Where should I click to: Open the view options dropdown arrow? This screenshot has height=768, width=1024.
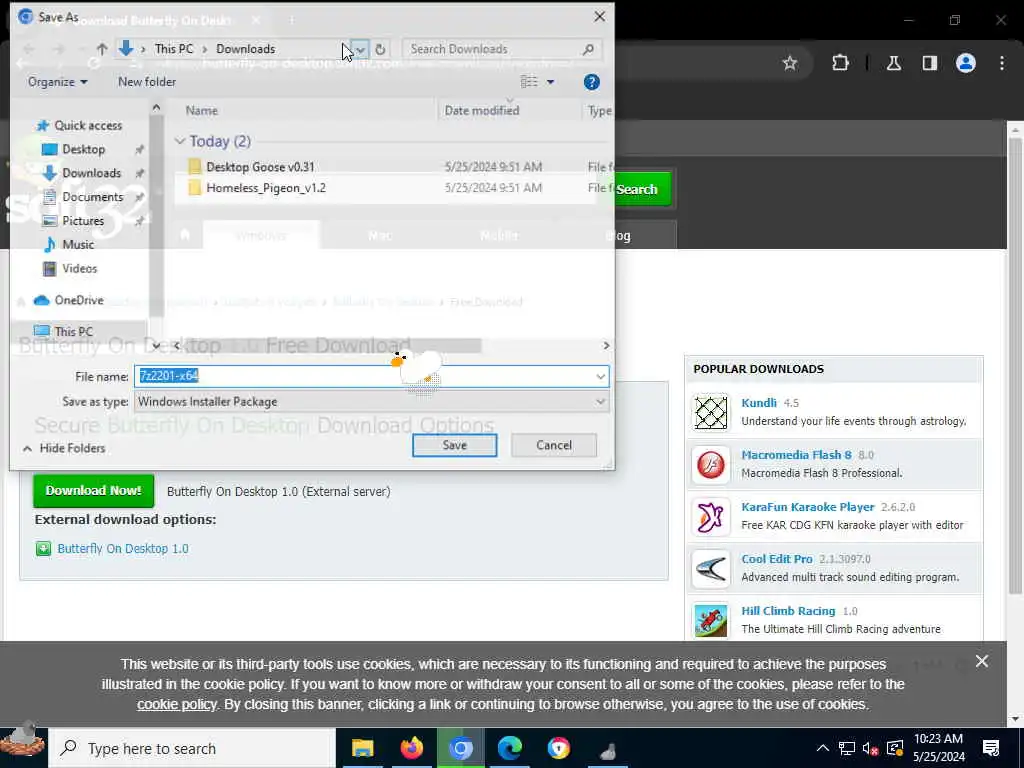pos(551,82)
